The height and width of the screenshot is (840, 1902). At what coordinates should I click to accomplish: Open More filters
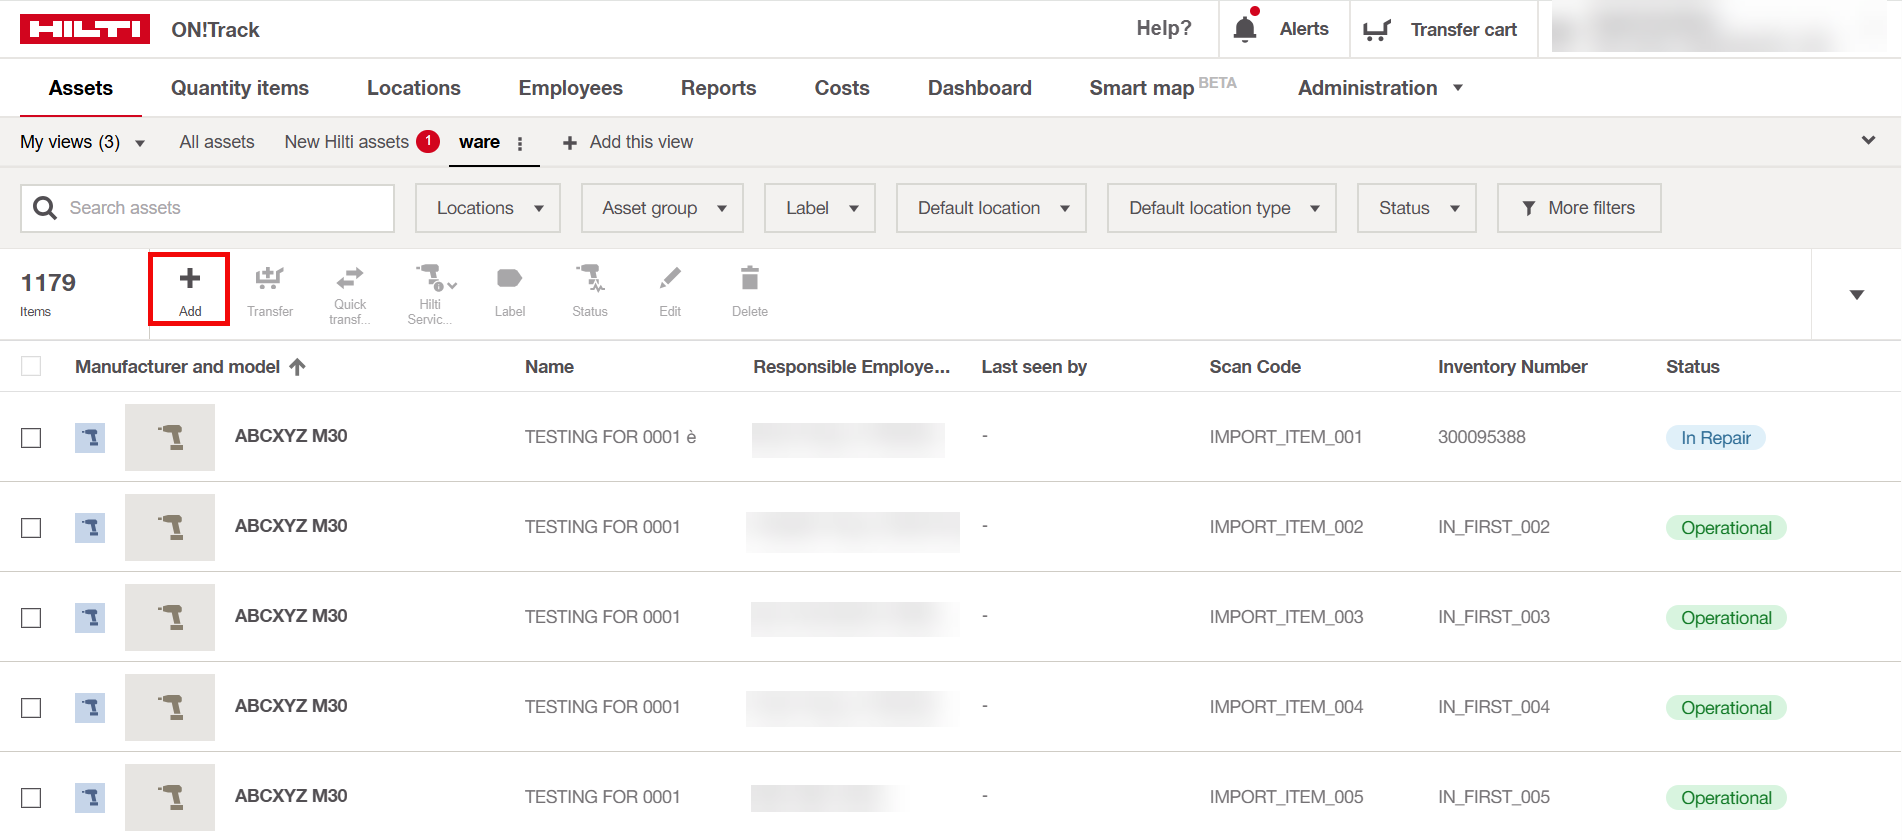[x=1579, y=208]
